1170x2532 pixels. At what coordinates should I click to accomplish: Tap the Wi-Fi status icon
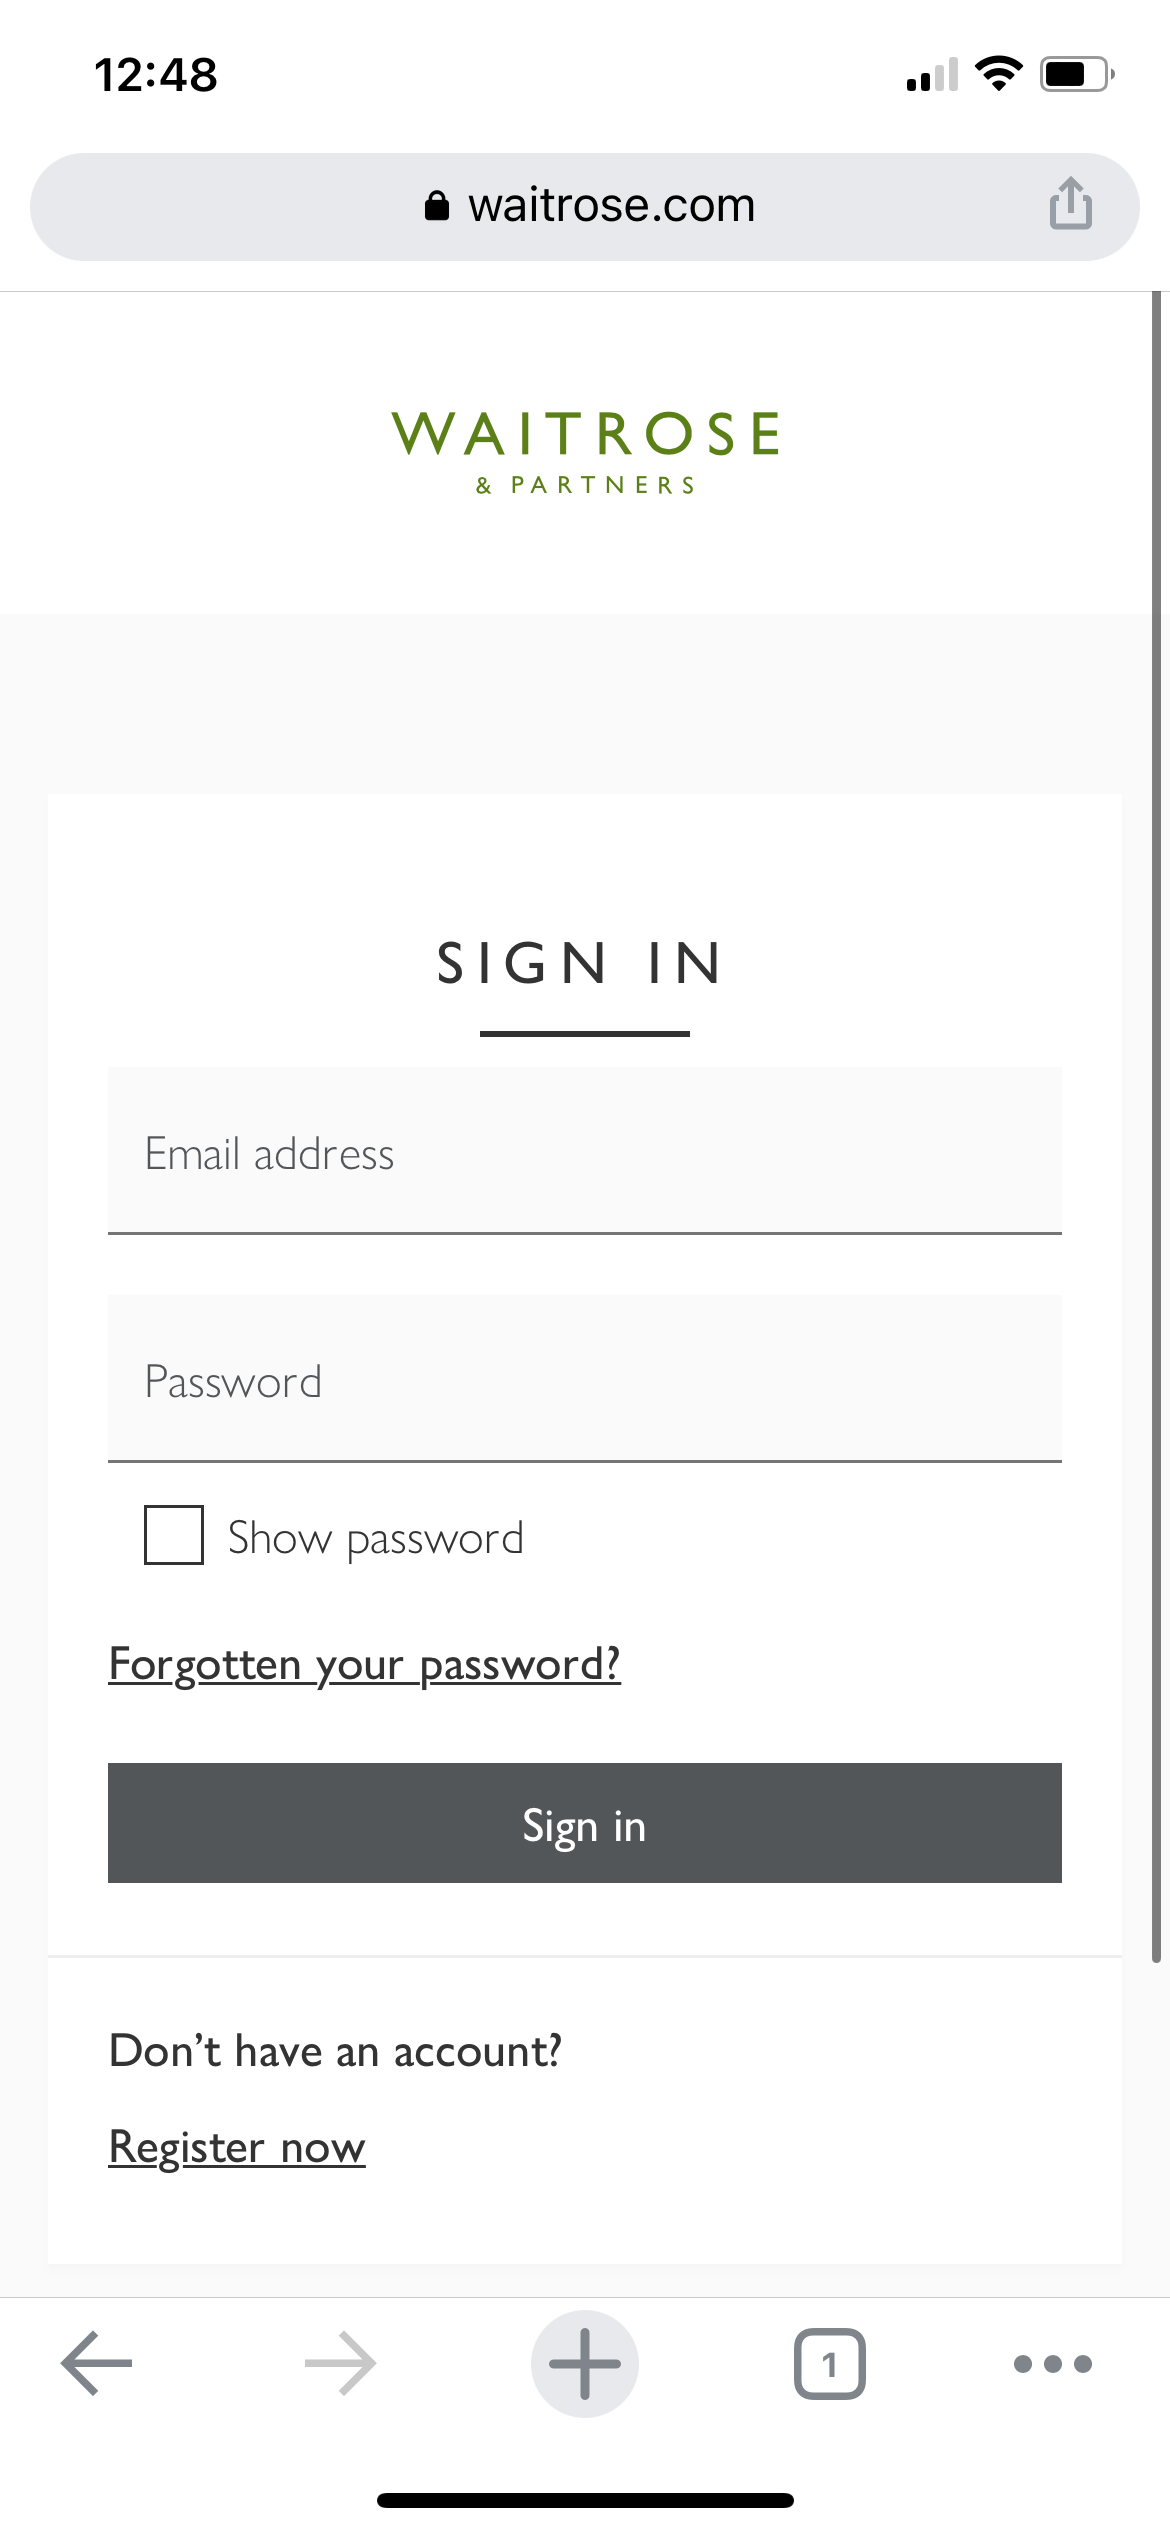click(998, 74)
